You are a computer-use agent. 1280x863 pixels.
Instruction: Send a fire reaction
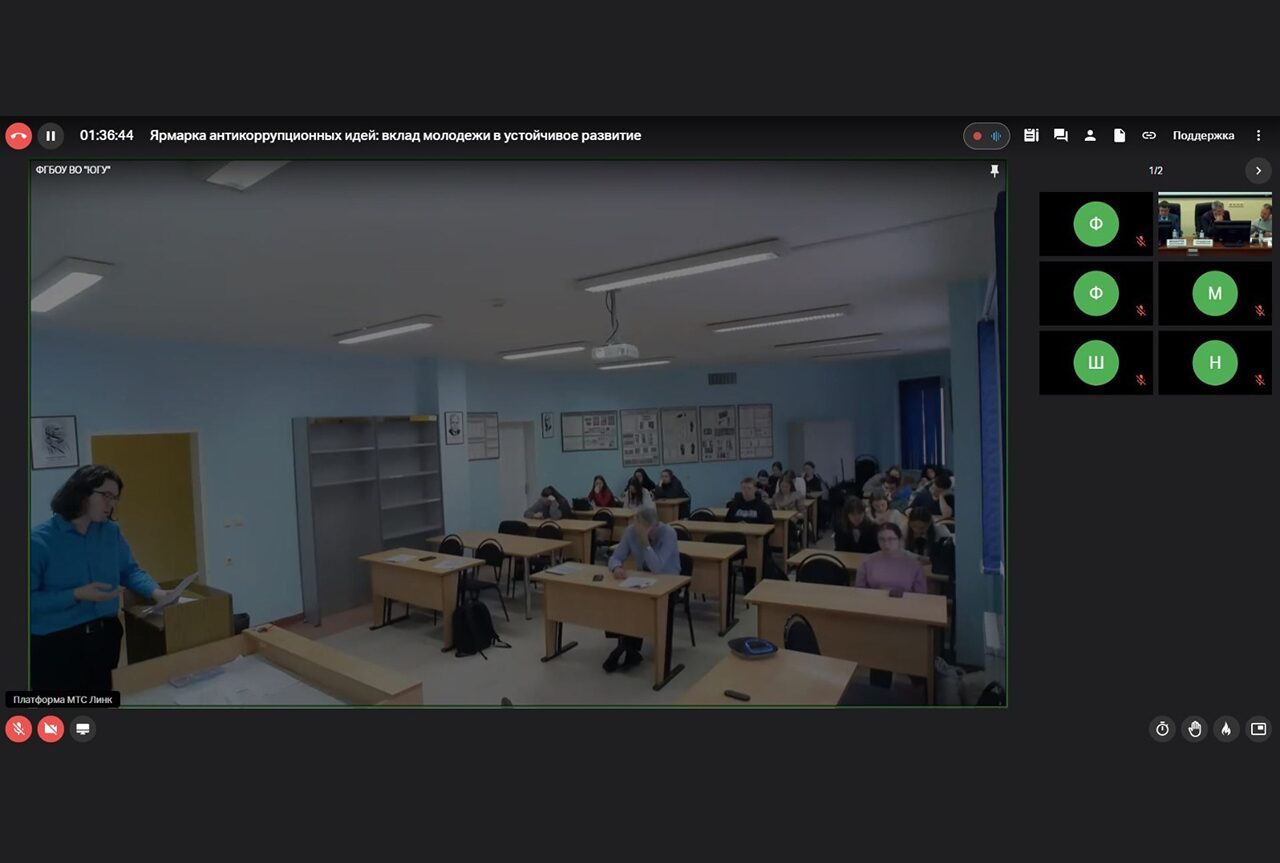[1226, 729]
